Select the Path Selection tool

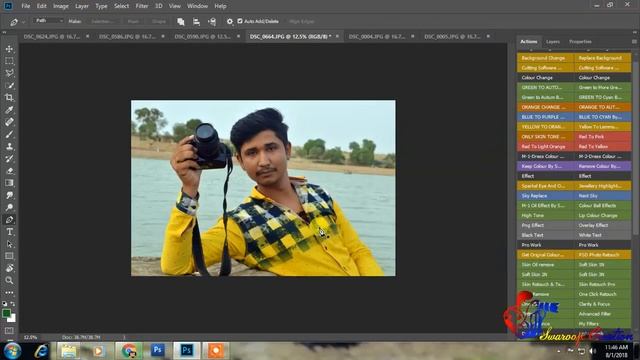pyautogui.click(x=9, y=244)
